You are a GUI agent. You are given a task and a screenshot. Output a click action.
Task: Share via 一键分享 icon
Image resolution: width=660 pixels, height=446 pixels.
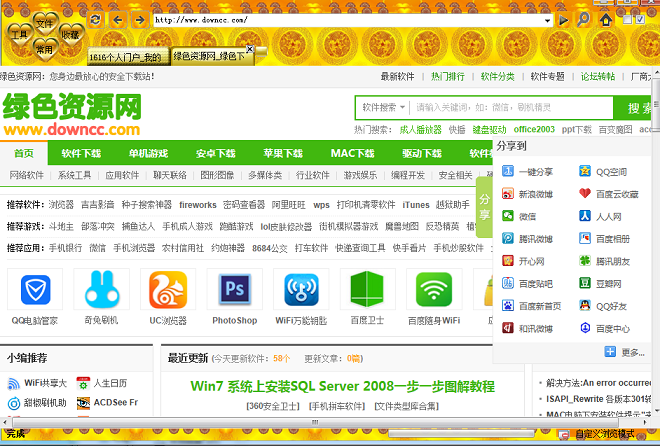click(508, 171)
